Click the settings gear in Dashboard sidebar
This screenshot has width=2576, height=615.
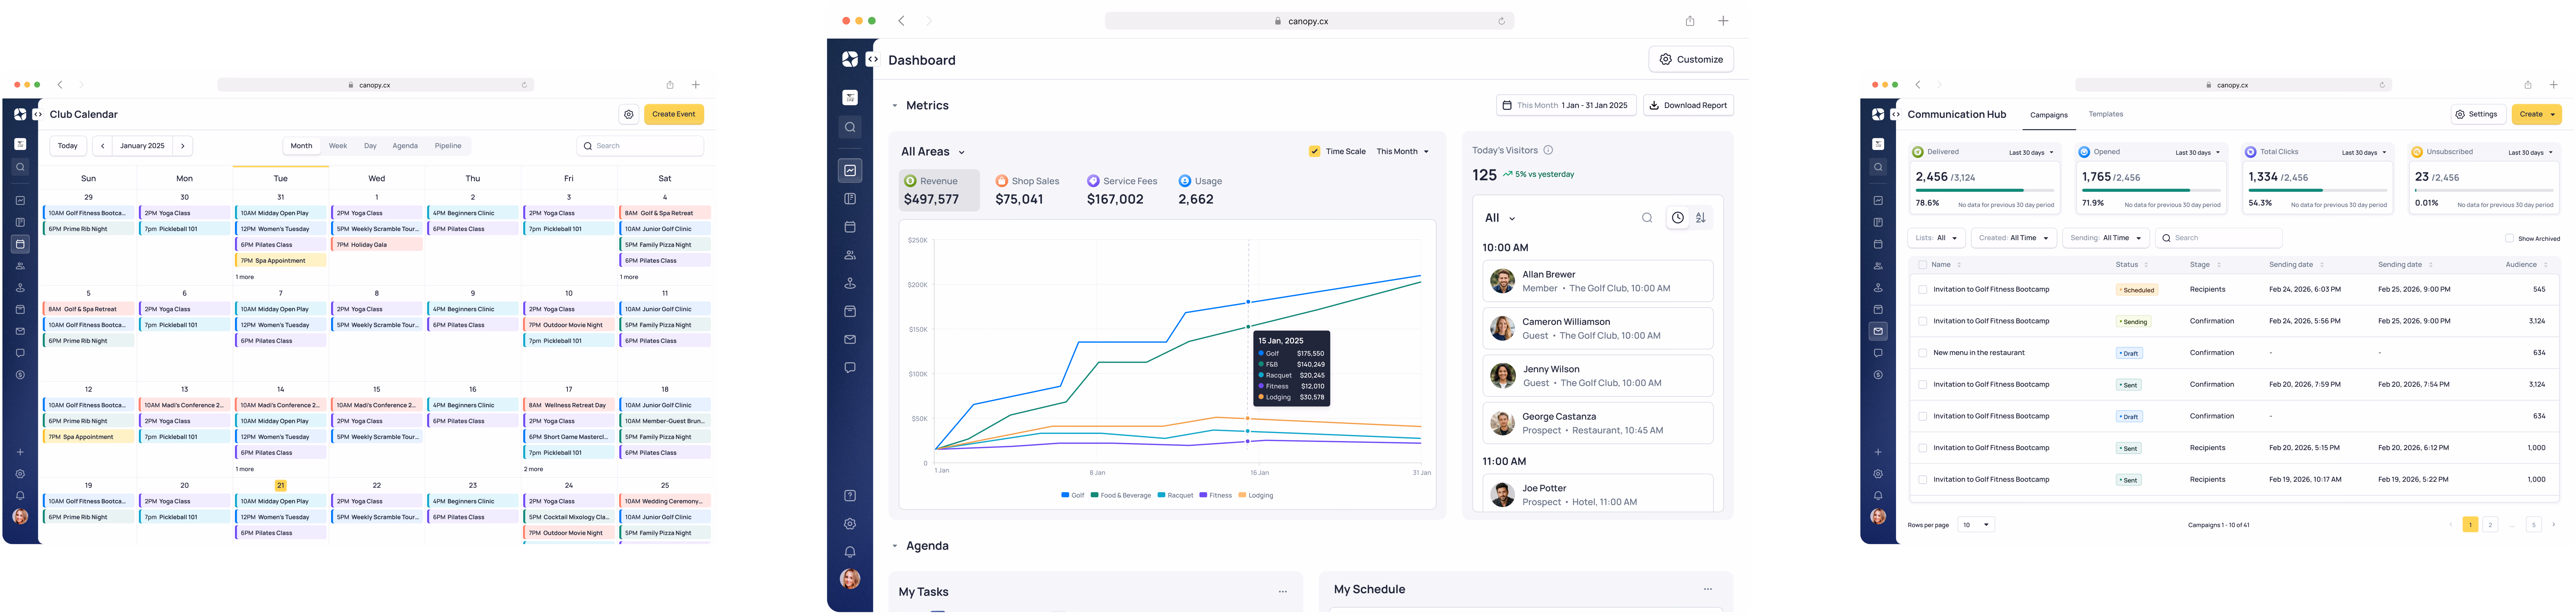[850, 524]
